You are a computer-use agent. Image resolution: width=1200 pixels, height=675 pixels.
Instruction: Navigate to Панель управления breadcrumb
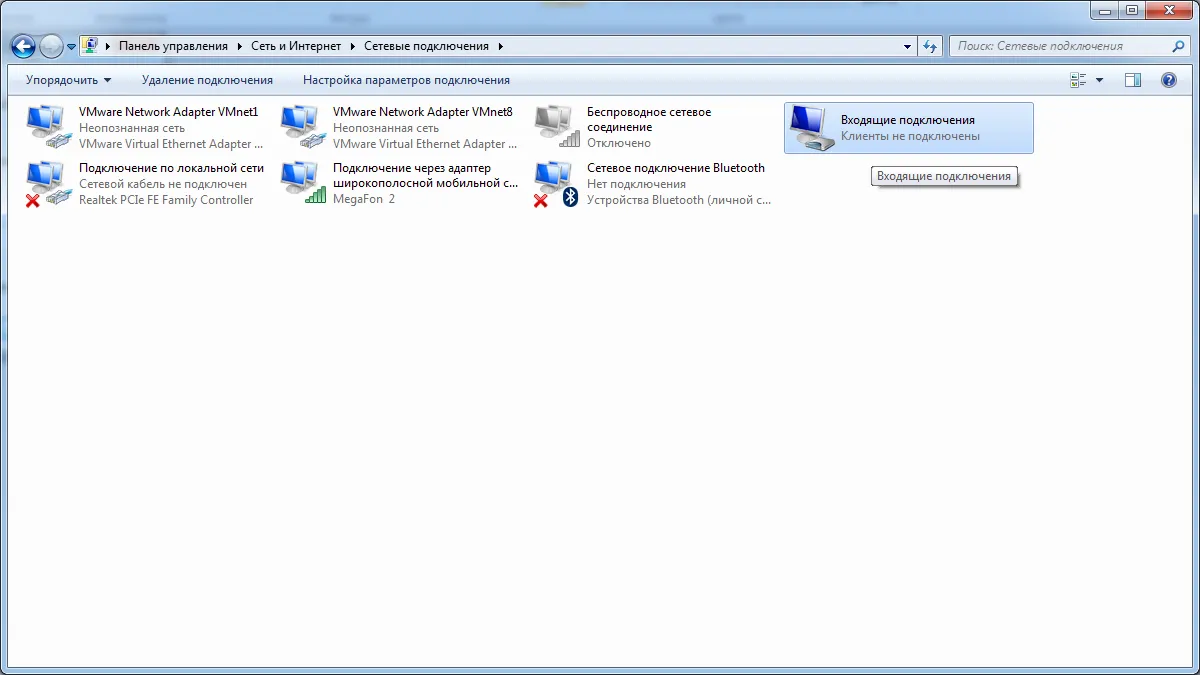[173, 46]
